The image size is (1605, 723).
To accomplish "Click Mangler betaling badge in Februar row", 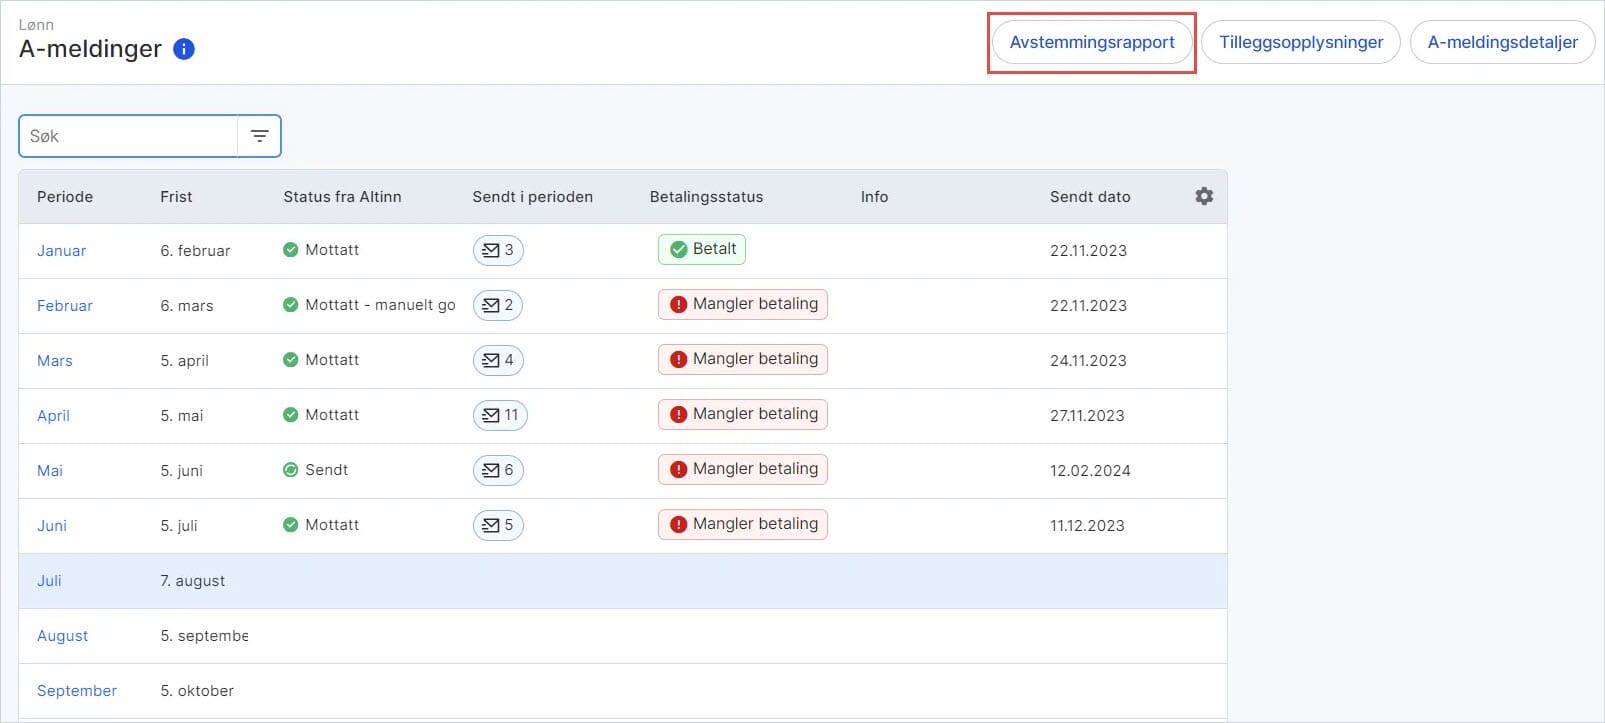I will 743,304.
